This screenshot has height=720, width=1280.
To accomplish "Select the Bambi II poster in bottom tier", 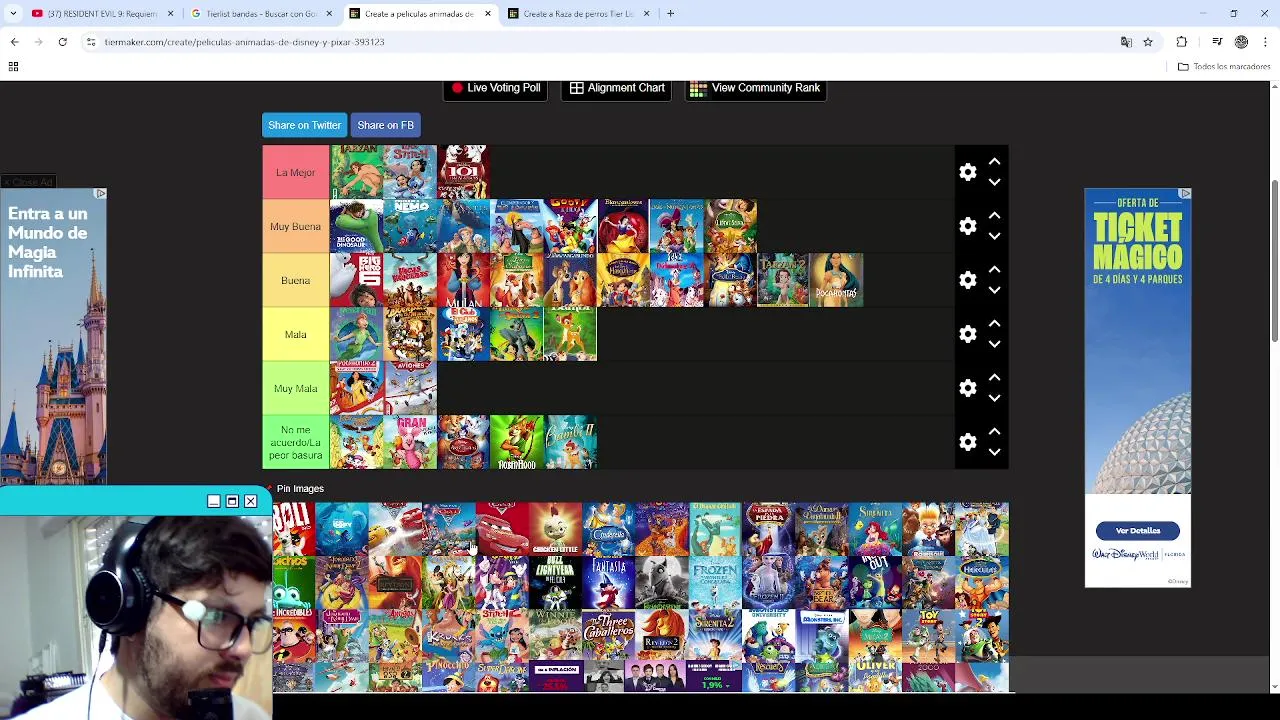I will (x=570, y=442).
